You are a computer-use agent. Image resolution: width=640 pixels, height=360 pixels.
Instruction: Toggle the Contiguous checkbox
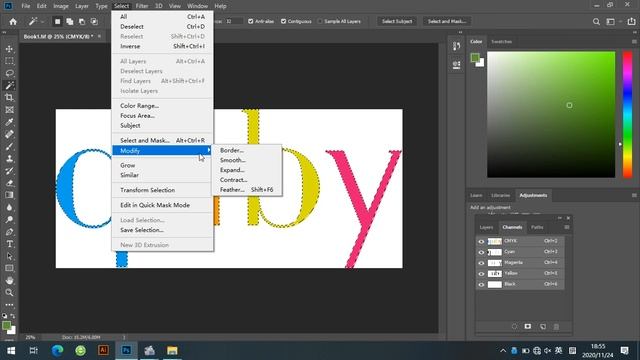[x=283, y=21]
